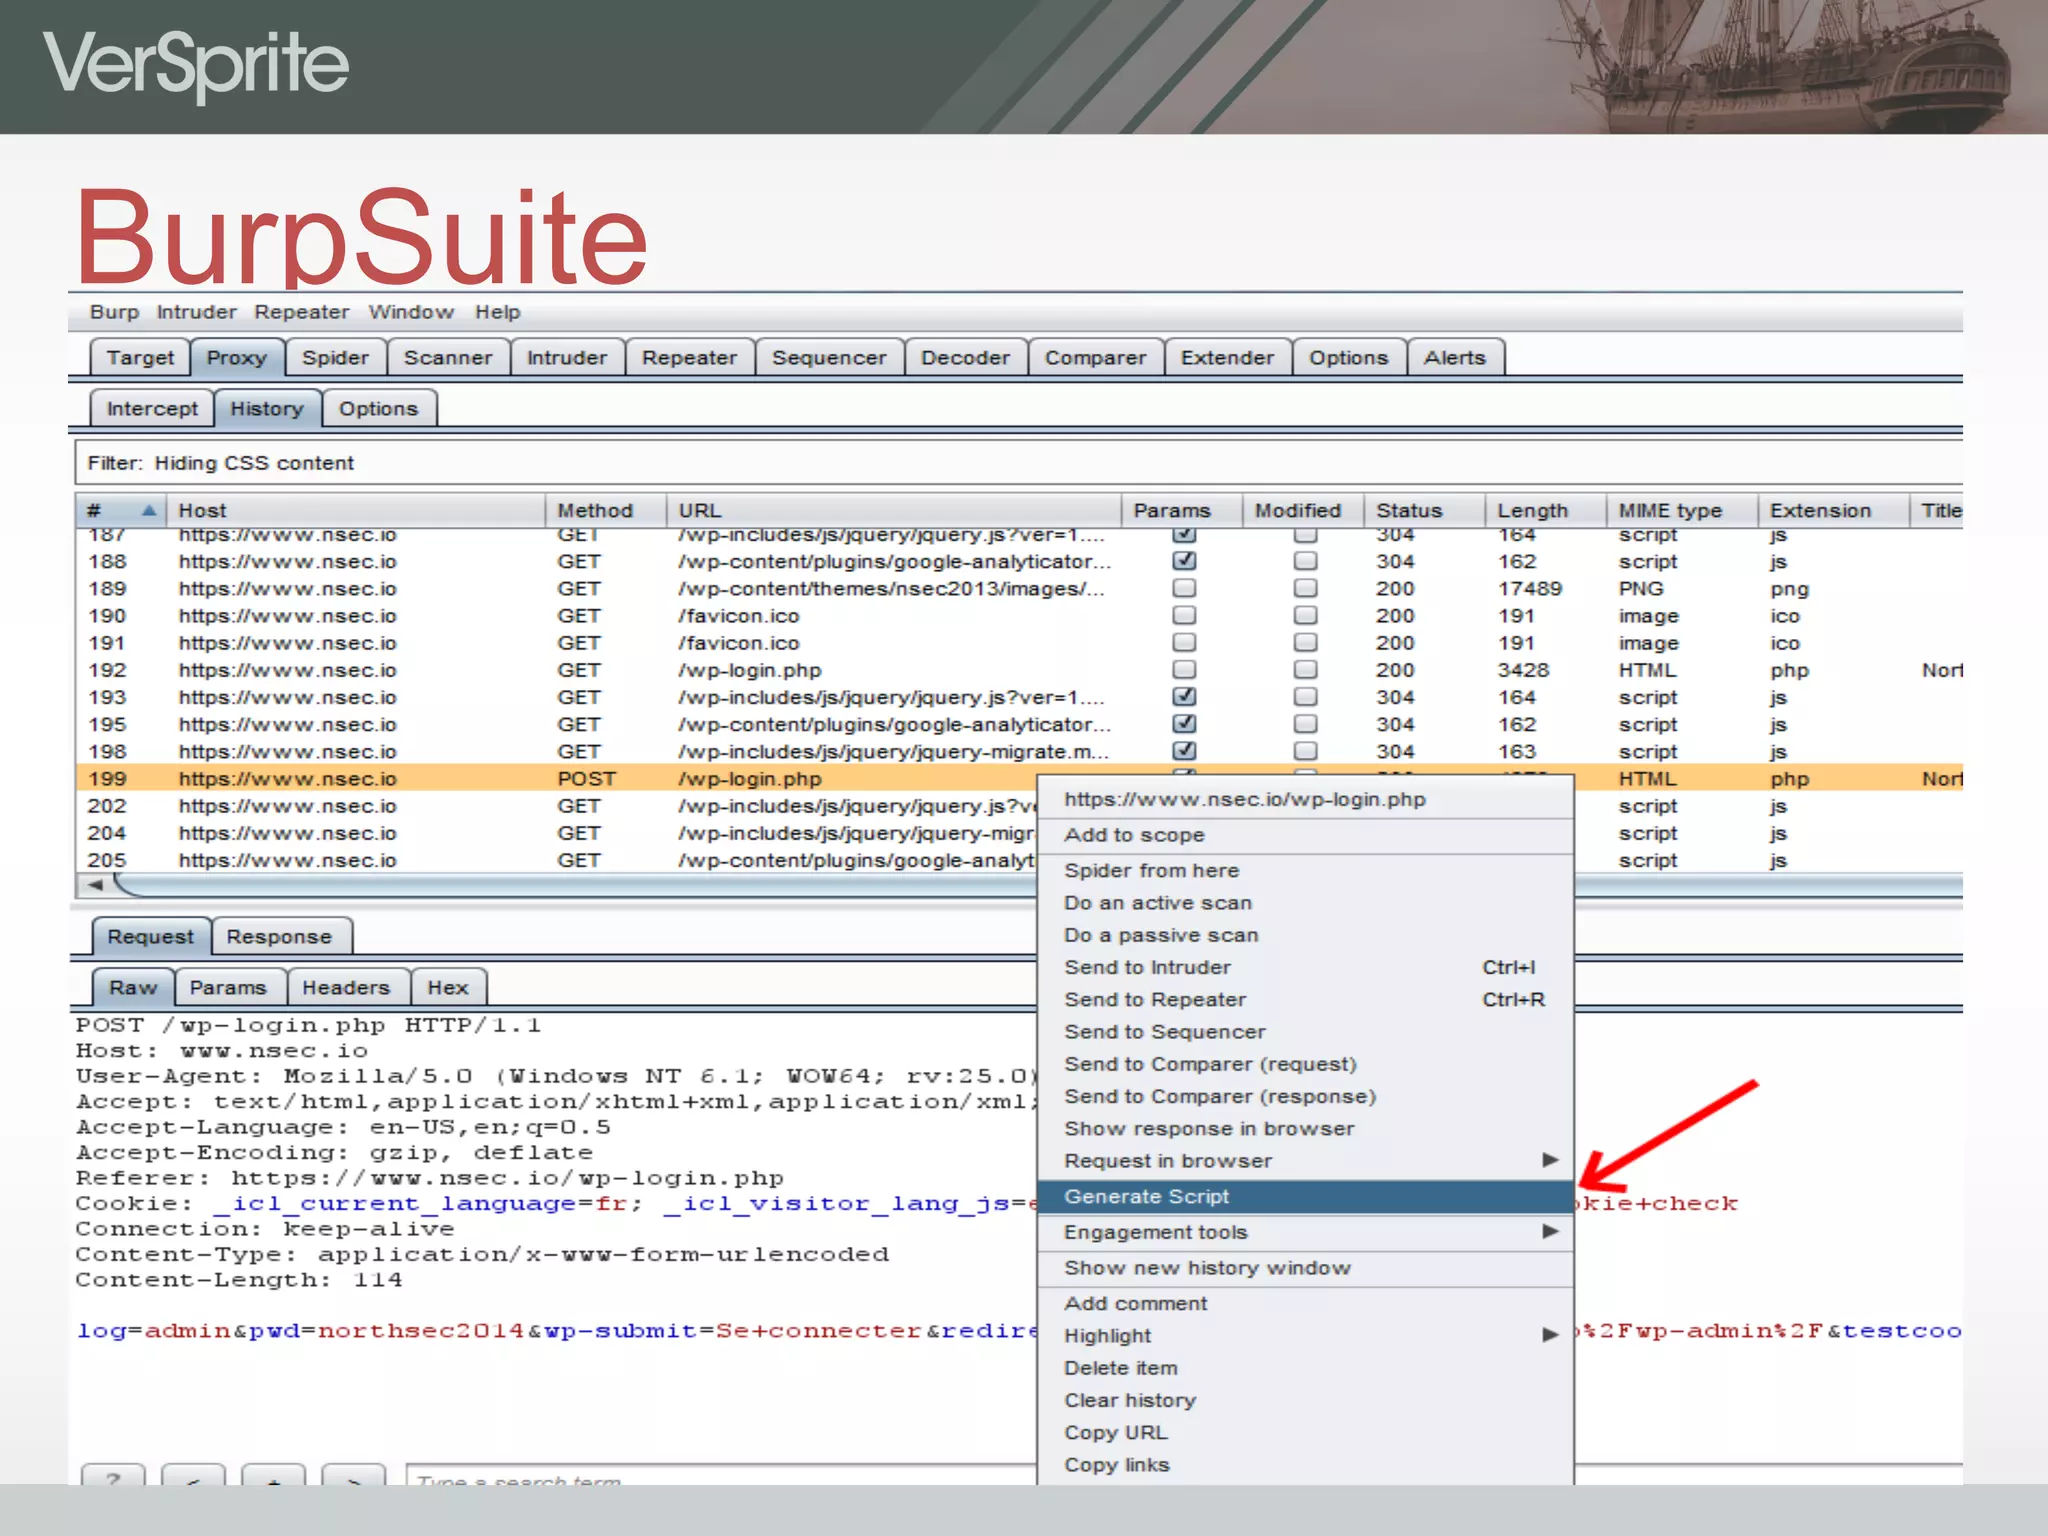
Task: Choose Spider from here
Action: [1305, 871]
